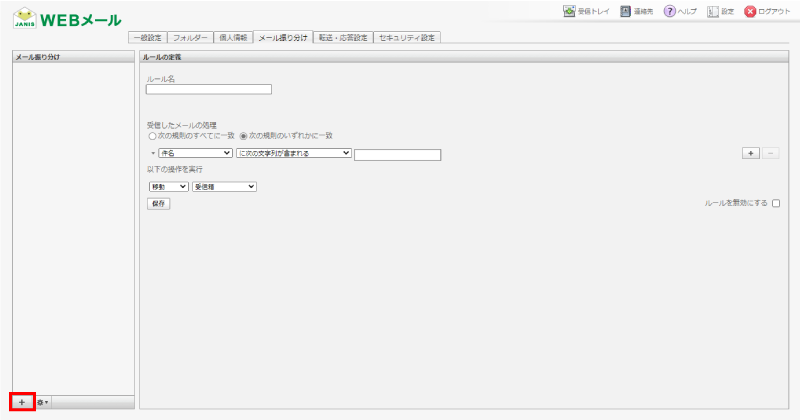Add a condition row with plus button
The width and height of the screenshot is (800, 420).
point(750,153)
